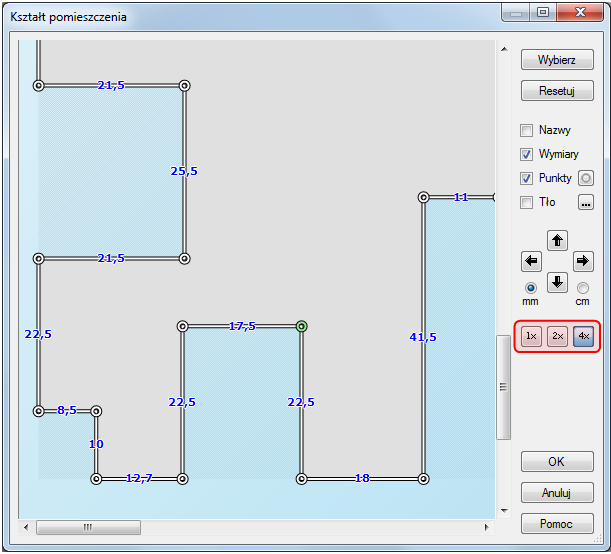Select the green highlighted corner point

click(301, 326)
